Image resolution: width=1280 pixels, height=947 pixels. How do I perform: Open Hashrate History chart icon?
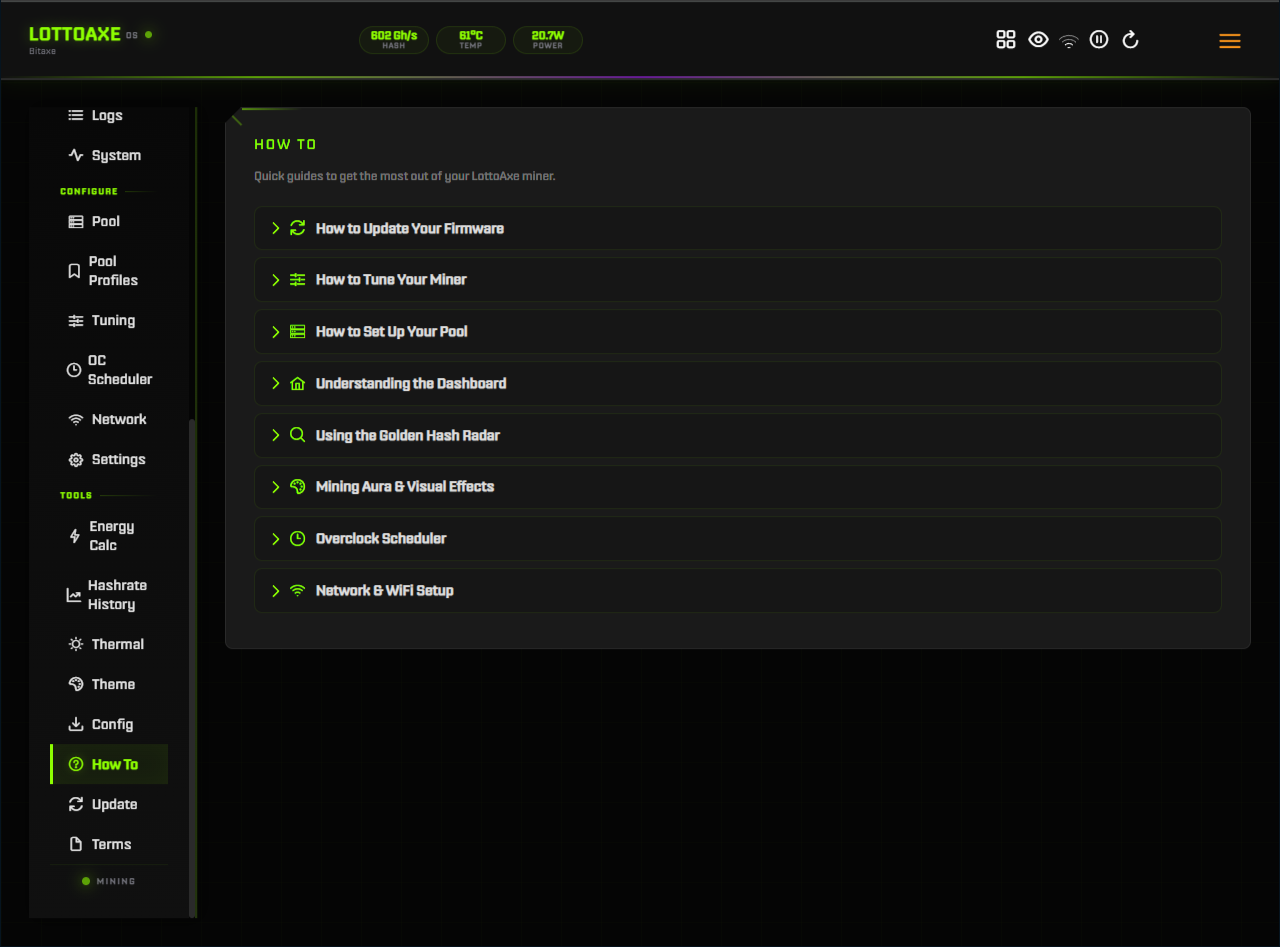tap(74, 595)
